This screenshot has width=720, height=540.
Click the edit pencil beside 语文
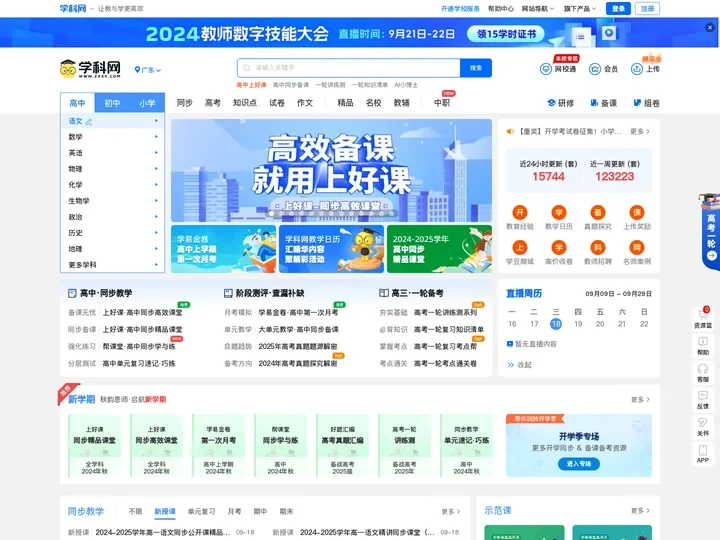click(x=89, y=122)
